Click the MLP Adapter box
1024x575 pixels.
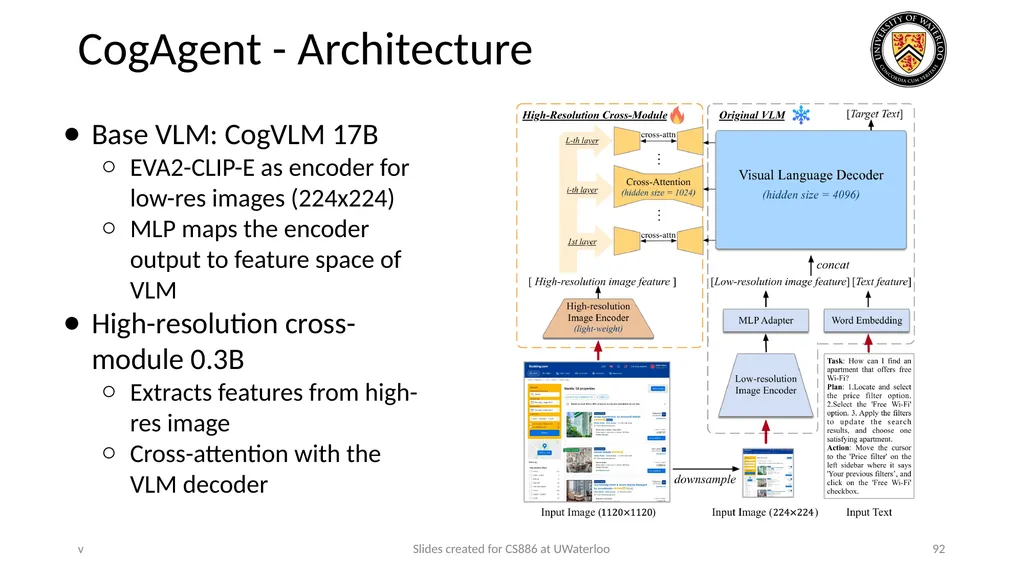click(x=765, y=320)
